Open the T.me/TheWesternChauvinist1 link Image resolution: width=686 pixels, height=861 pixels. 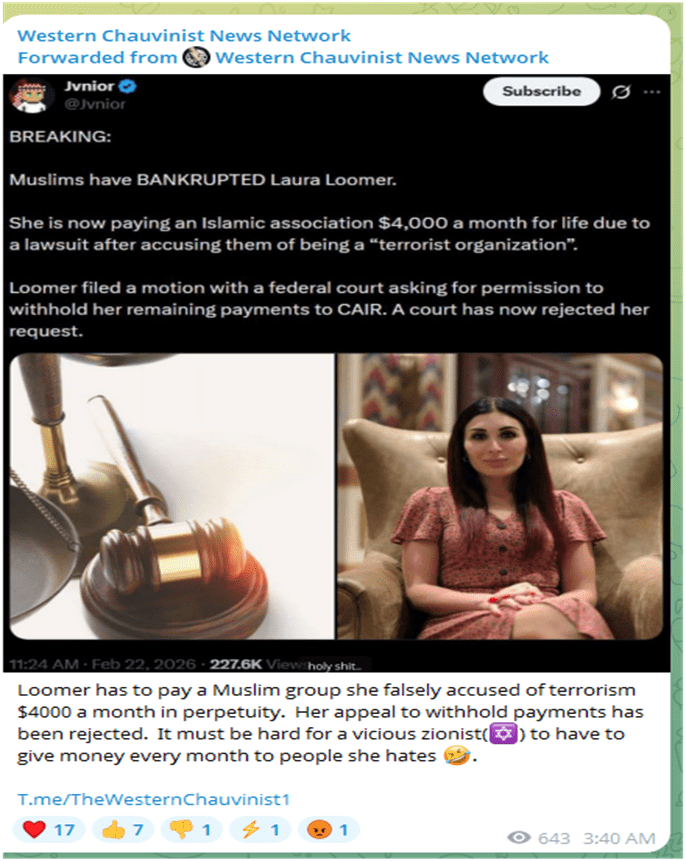click(x=153, y=799)
